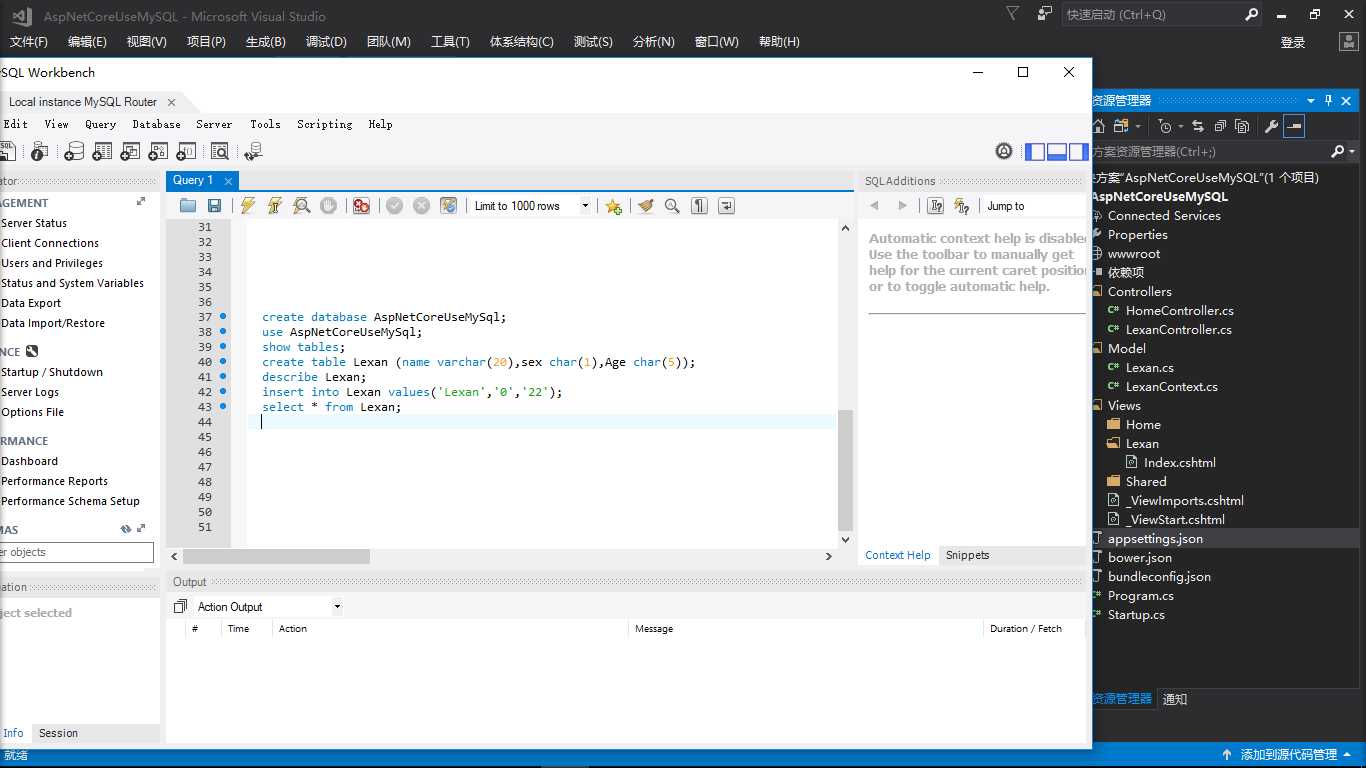
Task: Toggle word wrap in the query editor
Action: 726,206
